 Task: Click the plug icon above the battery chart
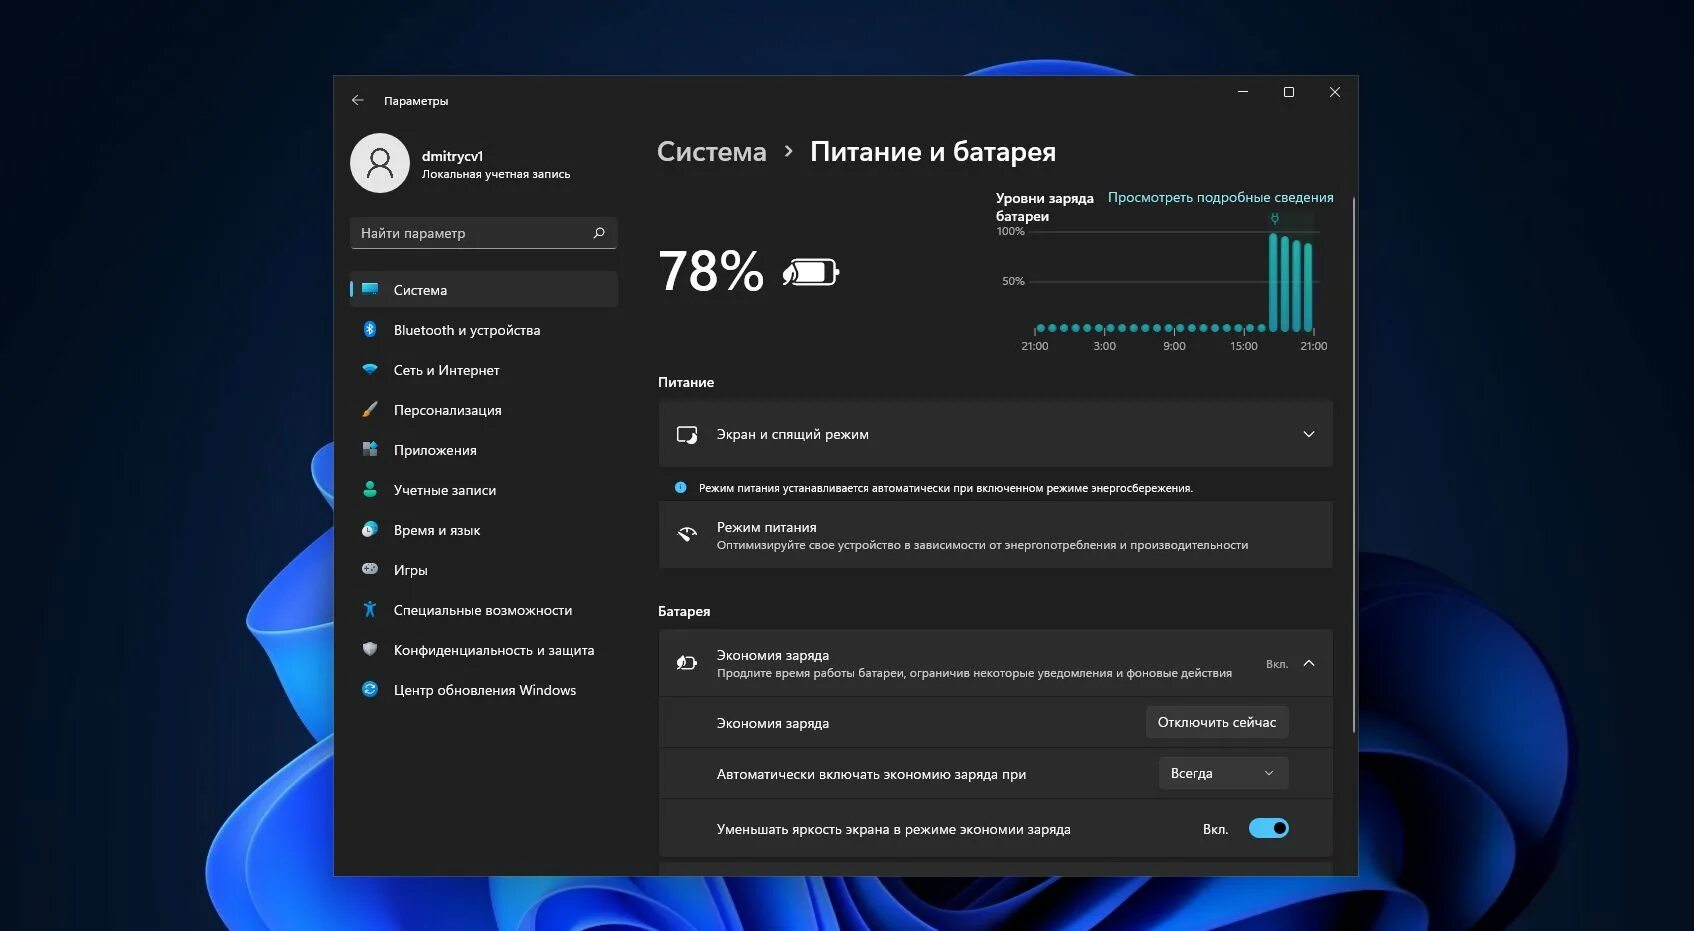(1274, 218)
